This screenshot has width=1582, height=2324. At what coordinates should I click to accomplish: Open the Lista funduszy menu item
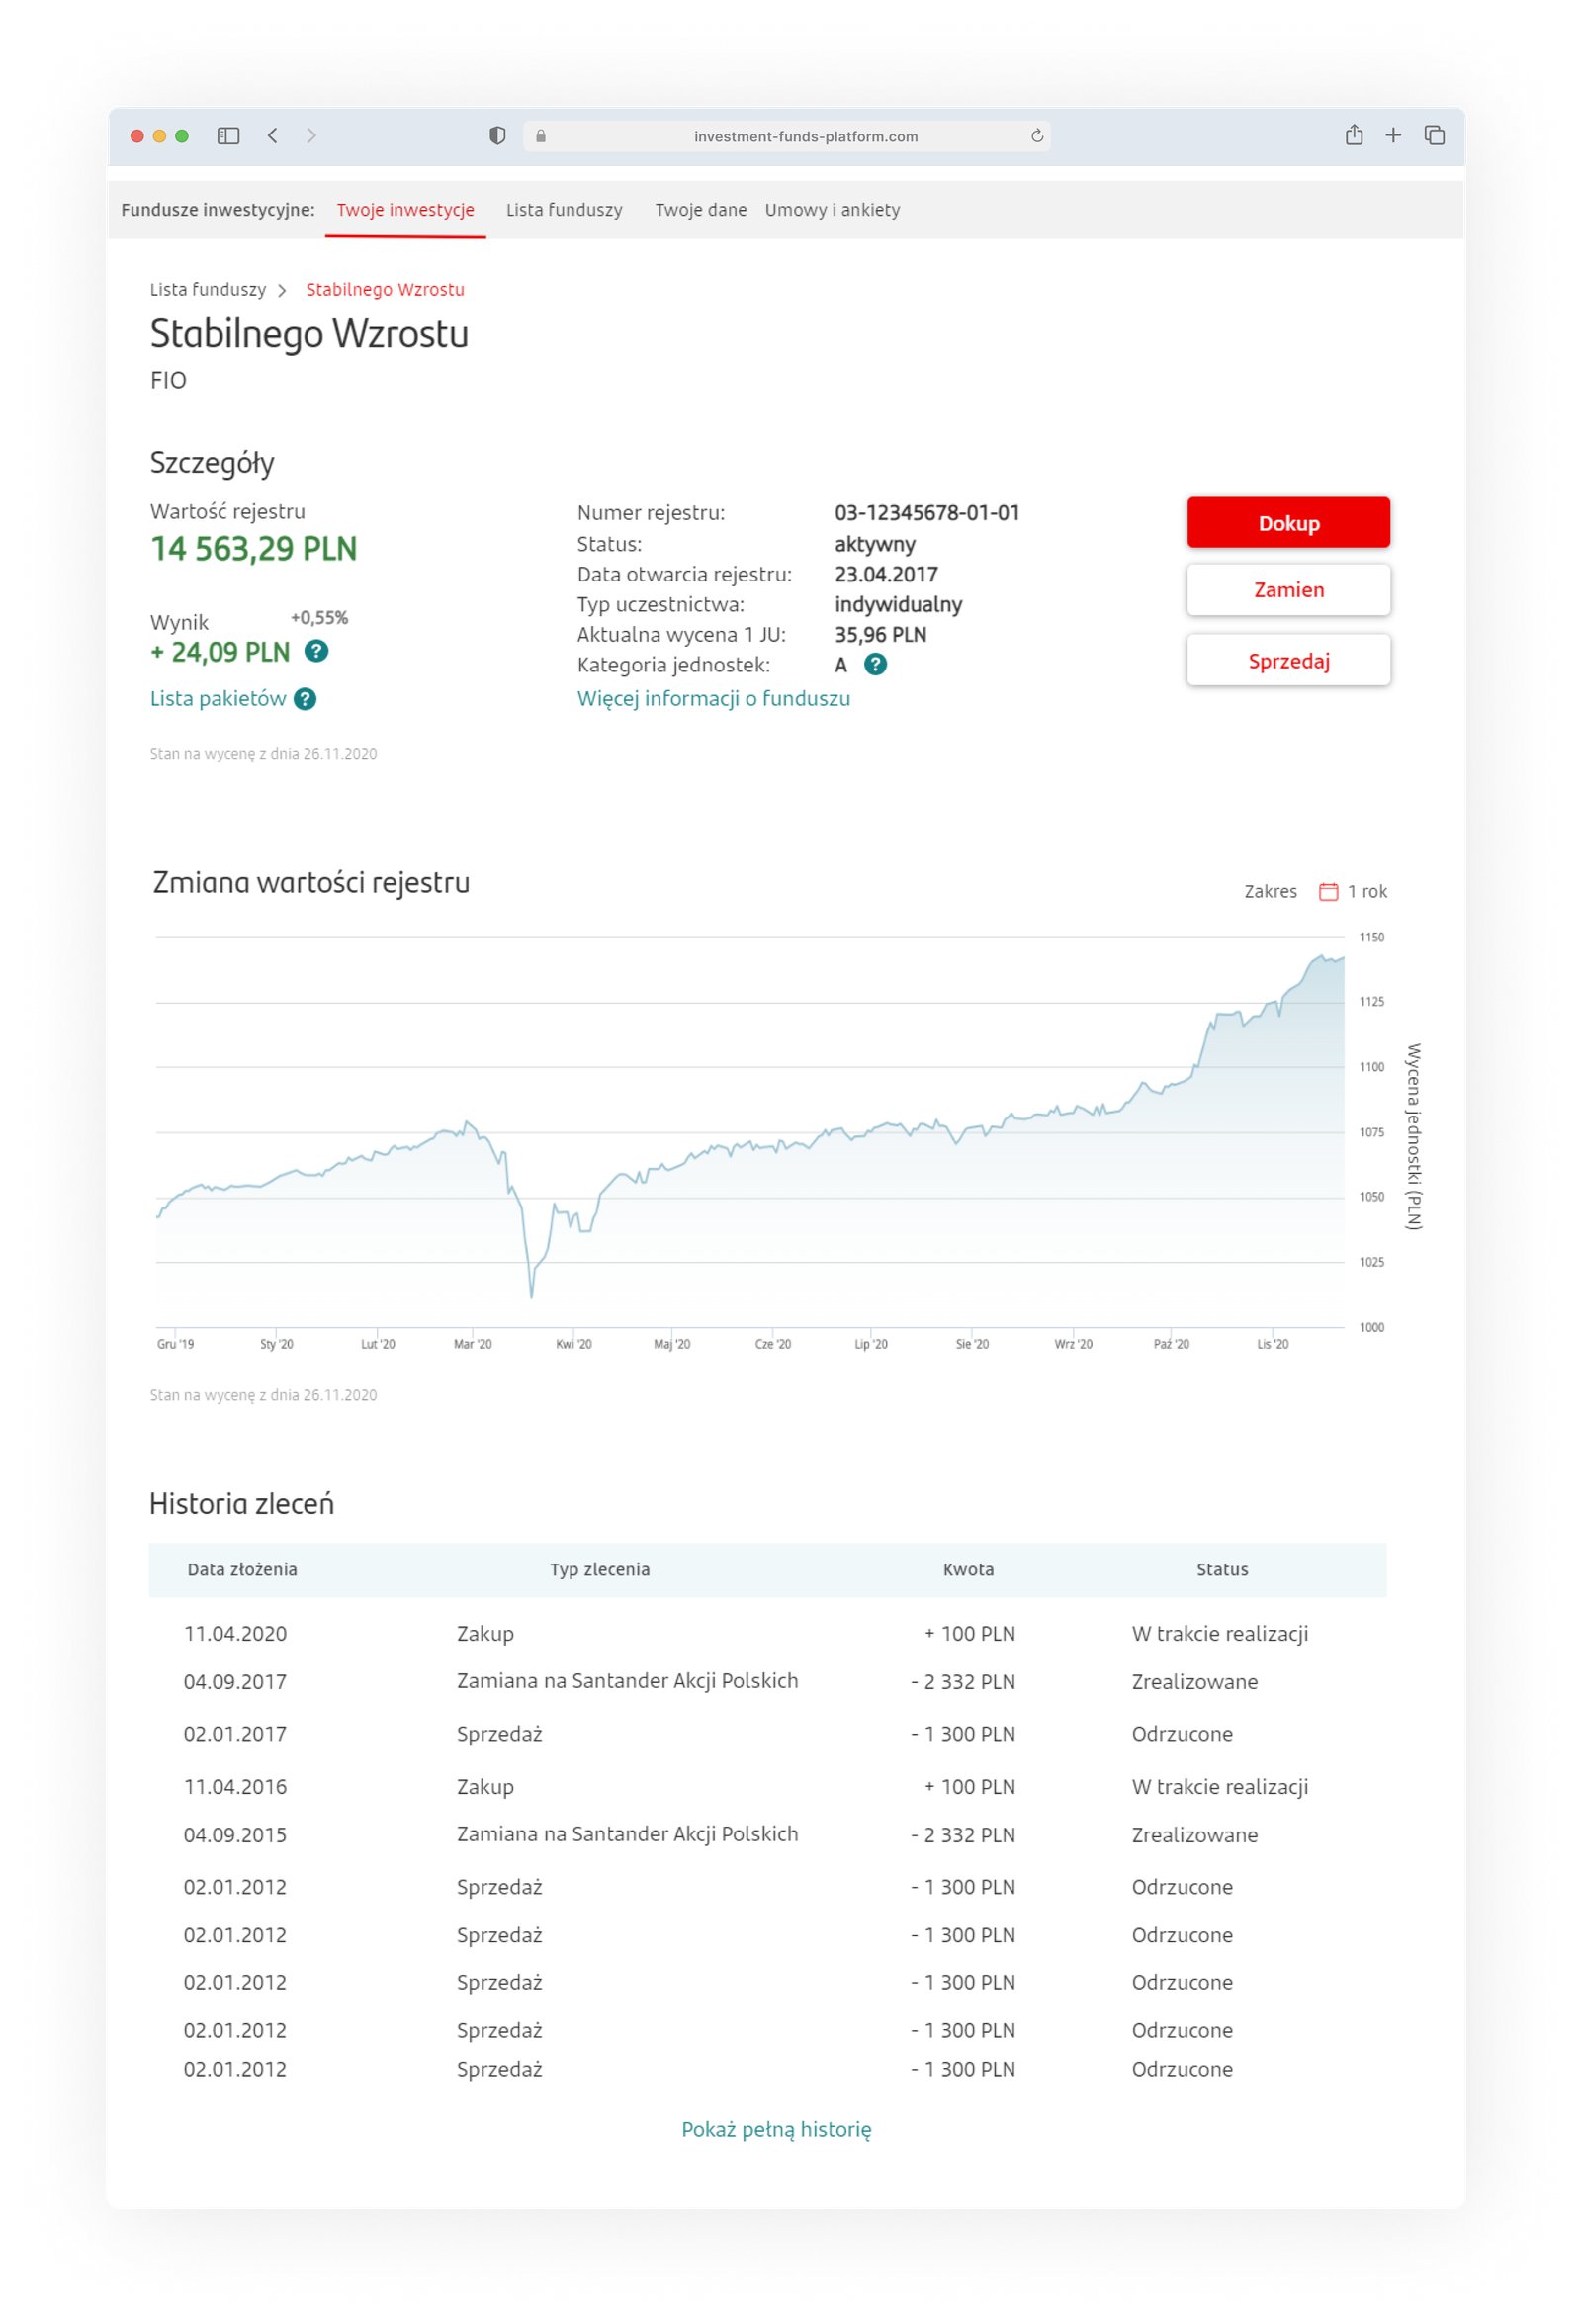pos(563,210)
